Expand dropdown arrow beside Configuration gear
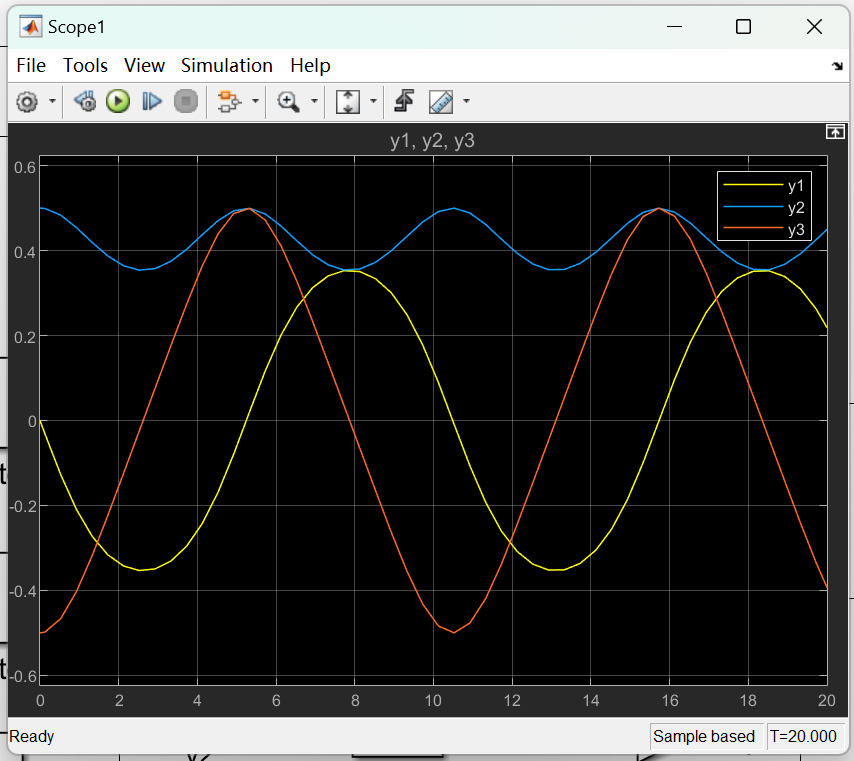Screen dimensions: 854x761 [52, 101]
